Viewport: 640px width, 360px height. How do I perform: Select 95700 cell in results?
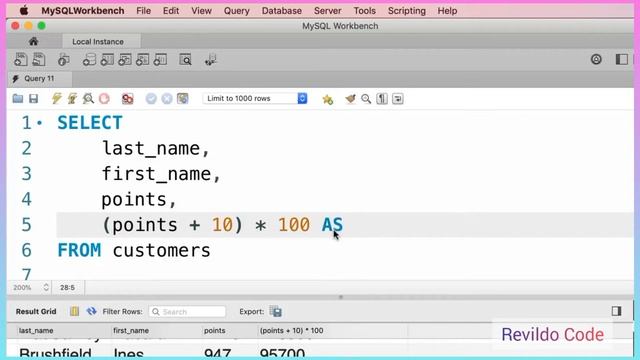[x=282, y=353]
